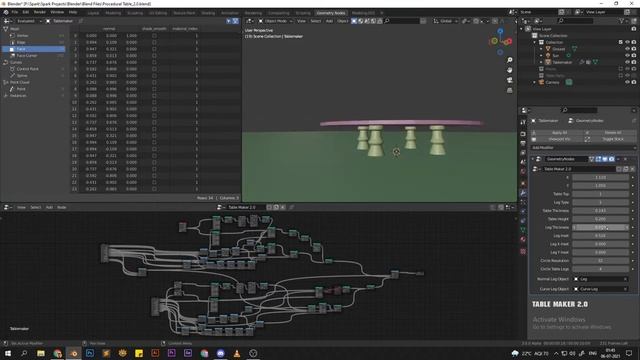Open VLC cone icon in the taskbar

click(237, 353)
